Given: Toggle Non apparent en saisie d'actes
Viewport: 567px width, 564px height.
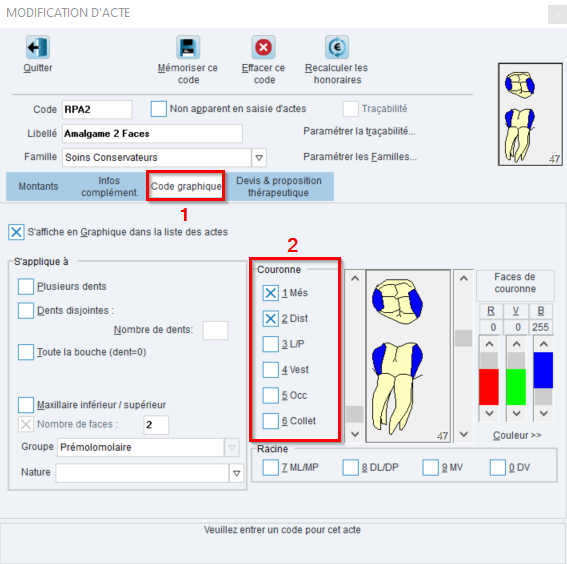Looking at the screenshot, I should [x=158, y=109].
